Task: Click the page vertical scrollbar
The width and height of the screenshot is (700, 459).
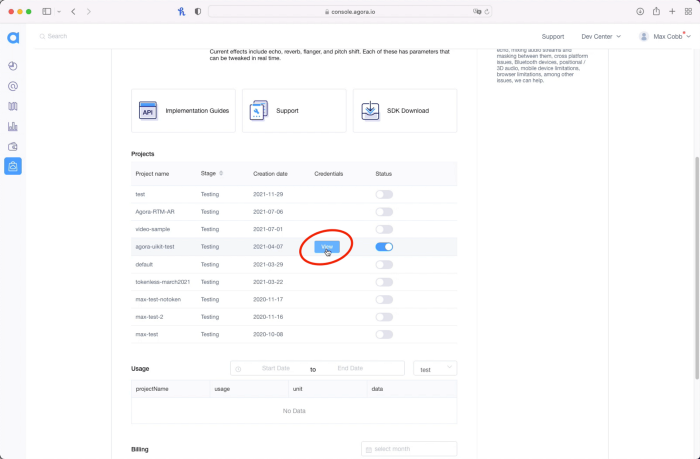Action: [x=697, y=268]
